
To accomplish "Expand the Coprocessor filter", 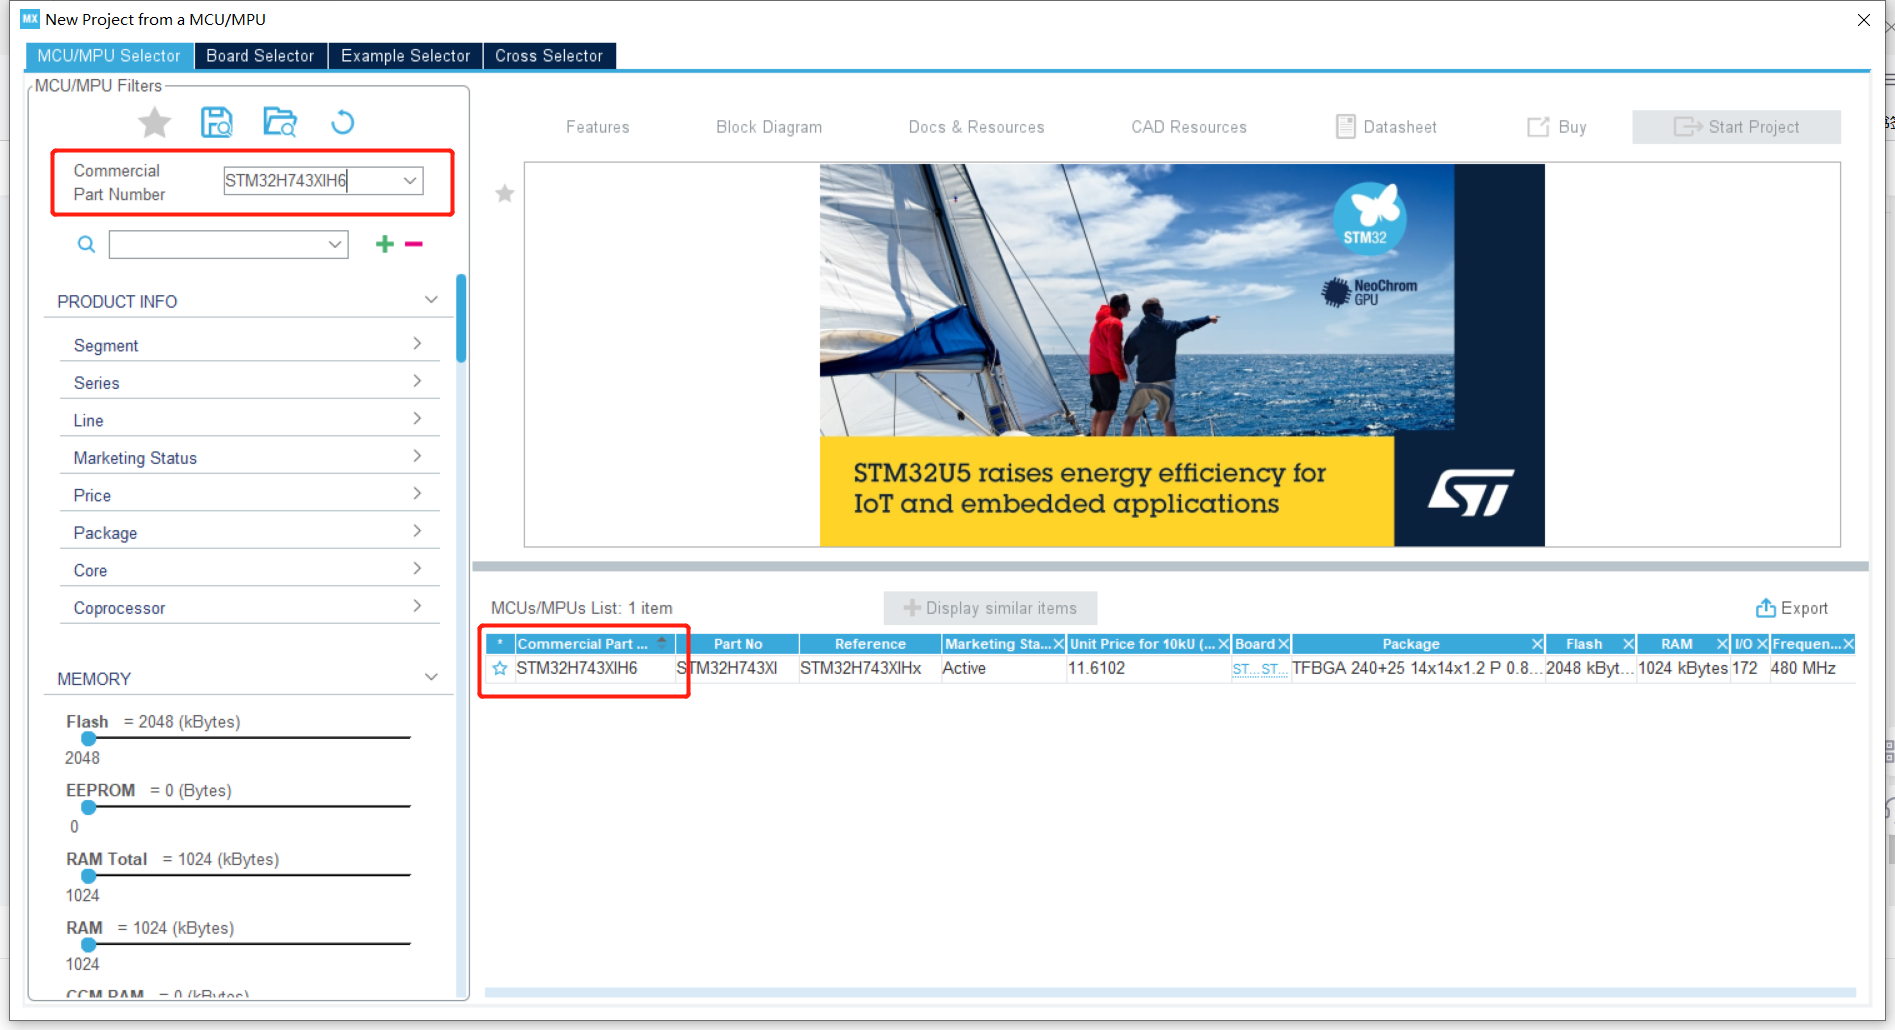I will coord(417,606).
